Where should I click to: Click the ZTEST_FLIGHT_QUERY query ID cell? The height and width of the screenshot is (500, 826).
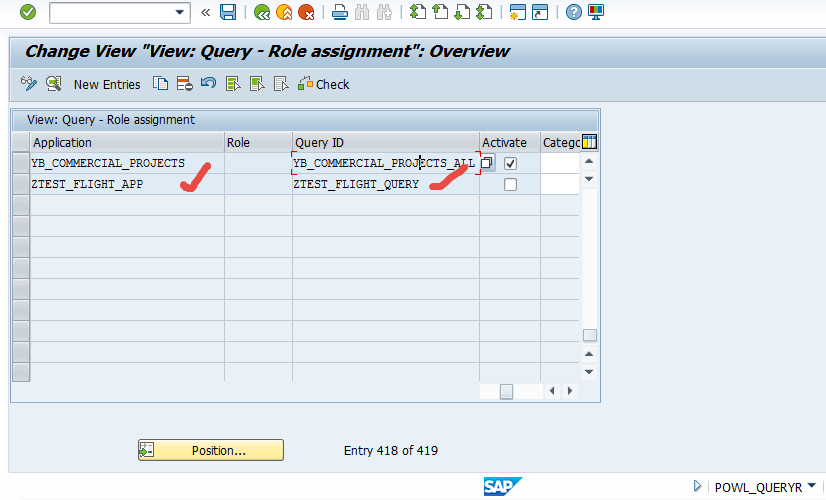(386, 184)
